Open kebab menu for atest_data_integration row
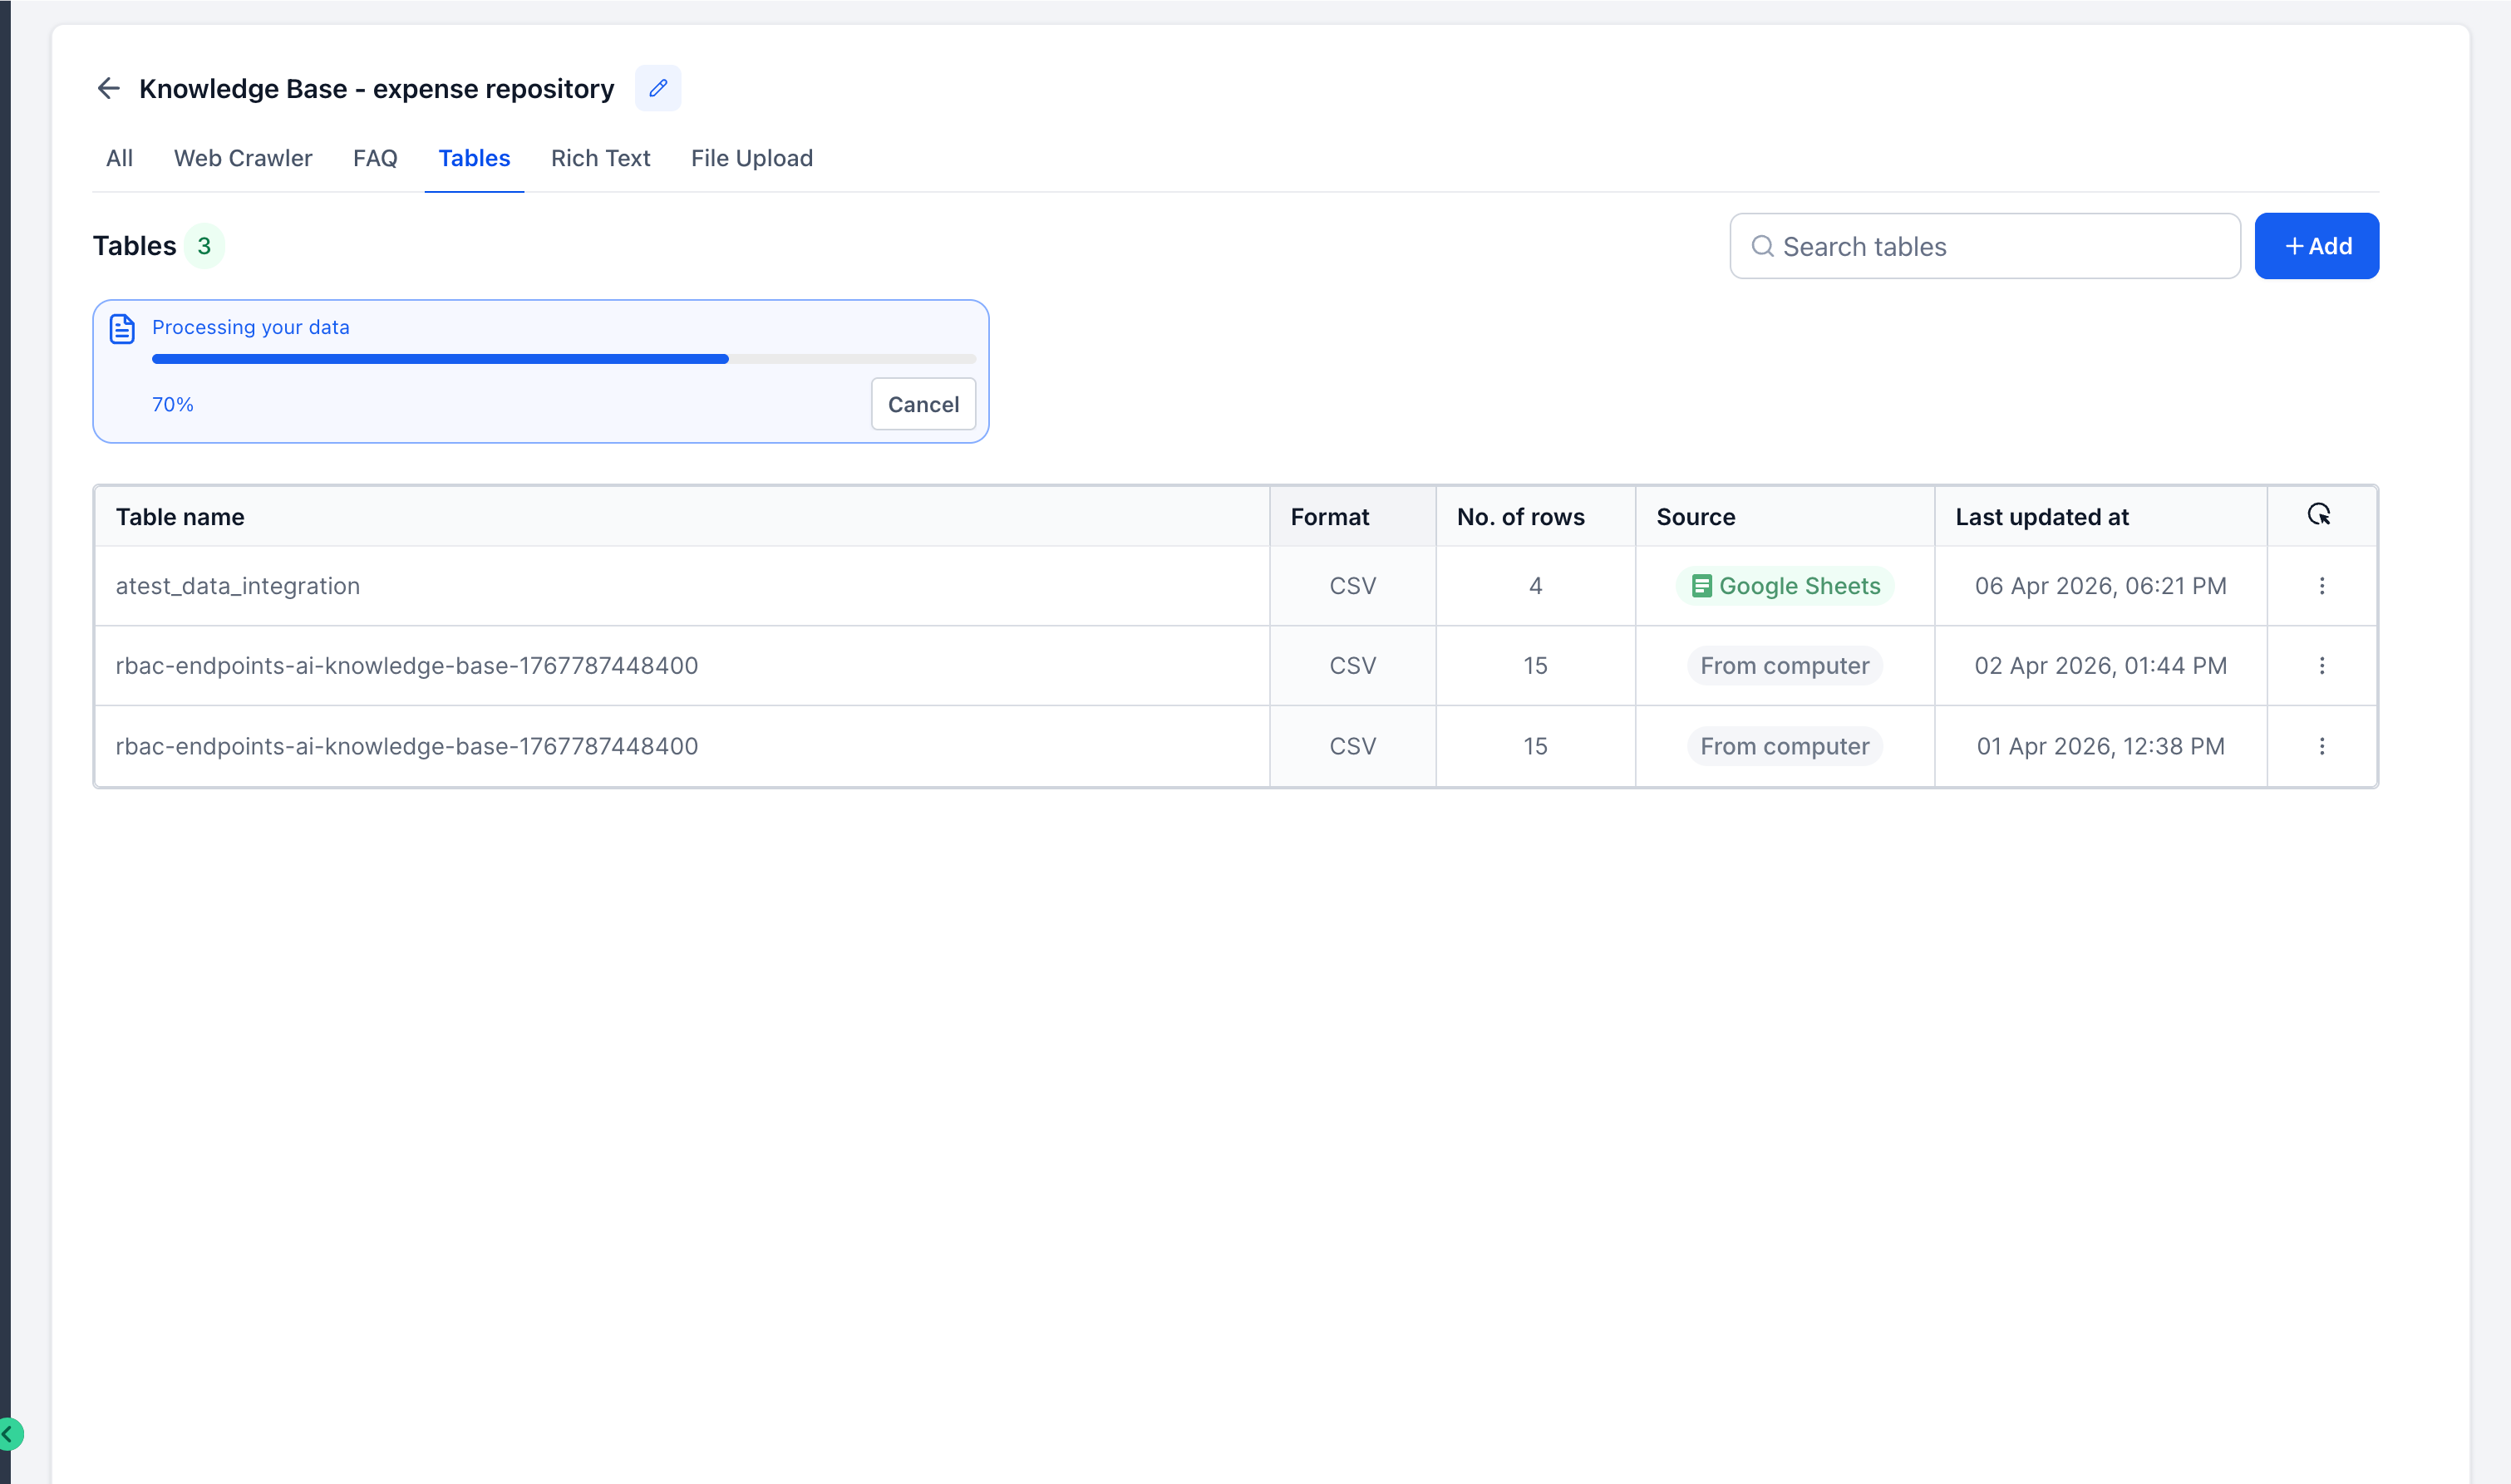2511x1484 pixels. tap(2322, 586)
